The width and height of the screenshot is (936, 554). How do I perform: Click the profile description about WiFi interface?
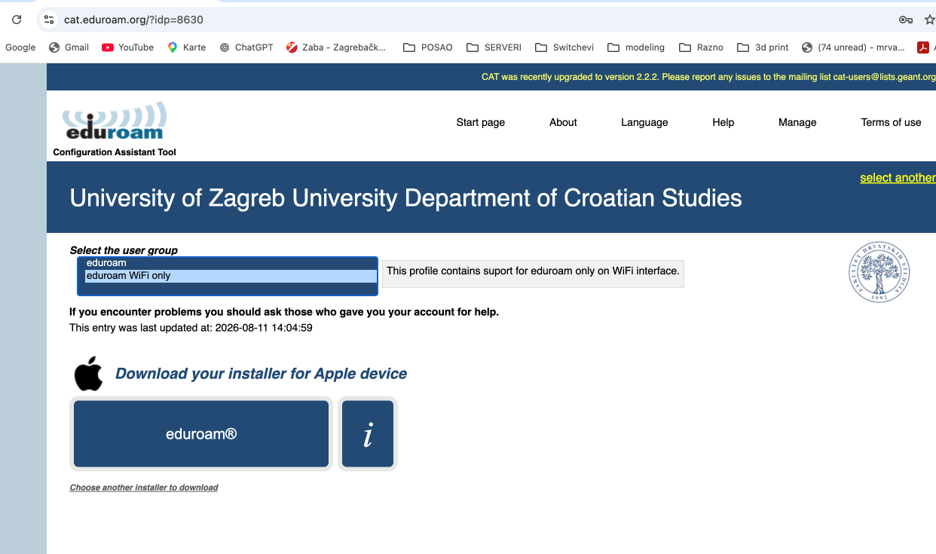tap(532, 271)
